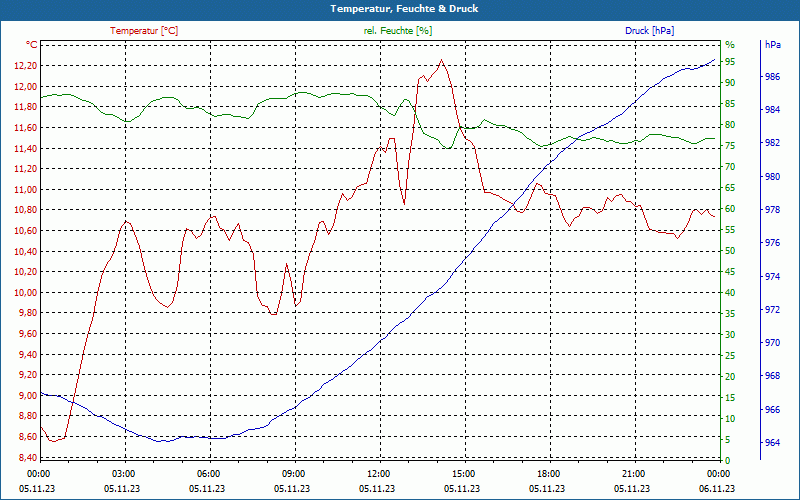The height and width of the screenshot is (500, 800).
Task: Click the green '%' axis unit label
Action: pyautogui.click(x=730, y=45)
